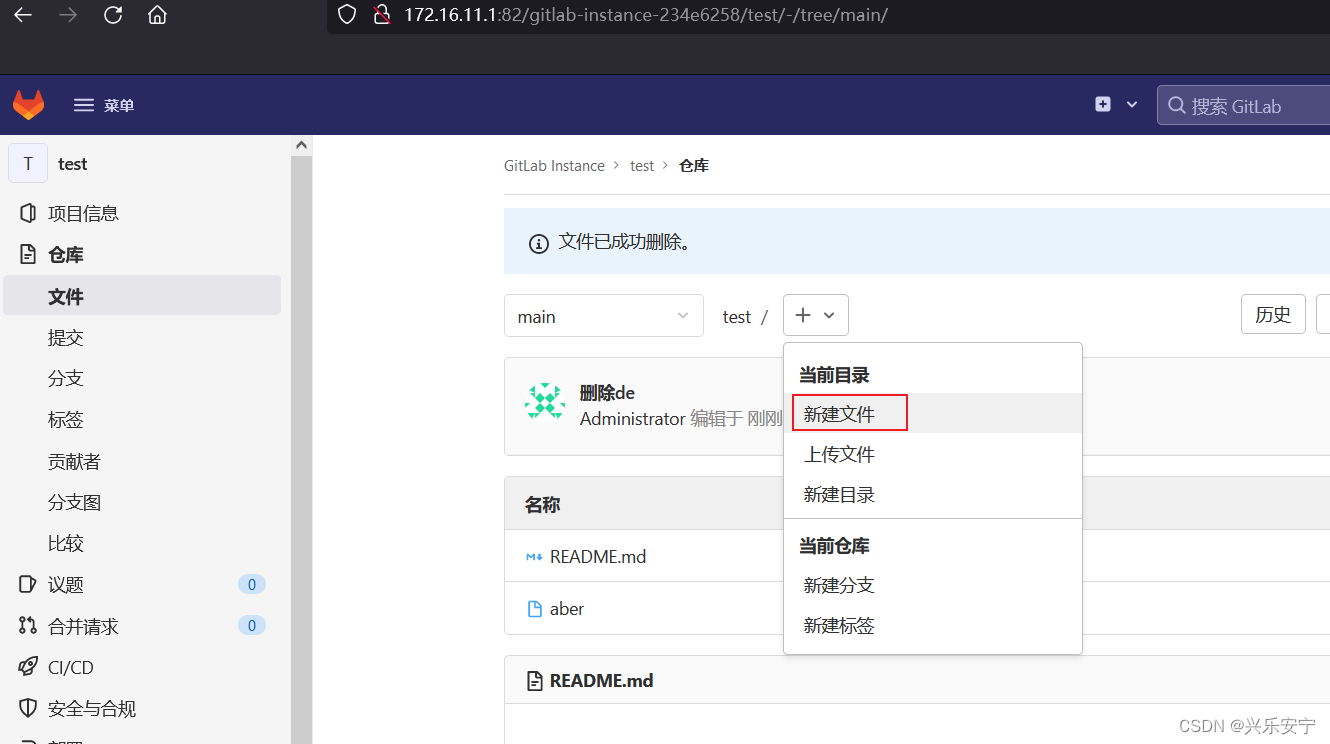Open 合并请求 in the sidebar
The width and height of the screenshot is (1330, 744).
click(83, 627)
